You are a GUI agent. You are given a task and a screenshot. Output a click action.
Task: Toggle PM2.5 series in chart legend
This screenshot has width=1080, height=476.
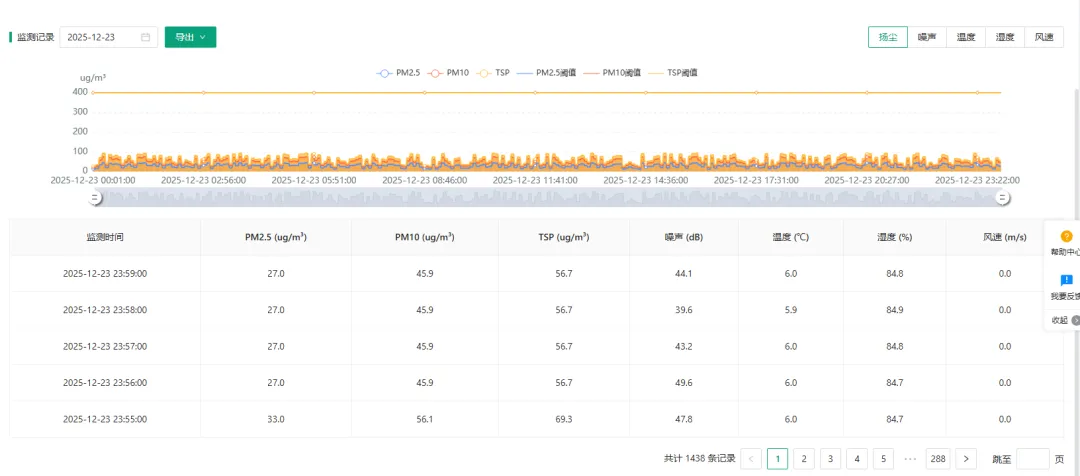tap(398, 72)
